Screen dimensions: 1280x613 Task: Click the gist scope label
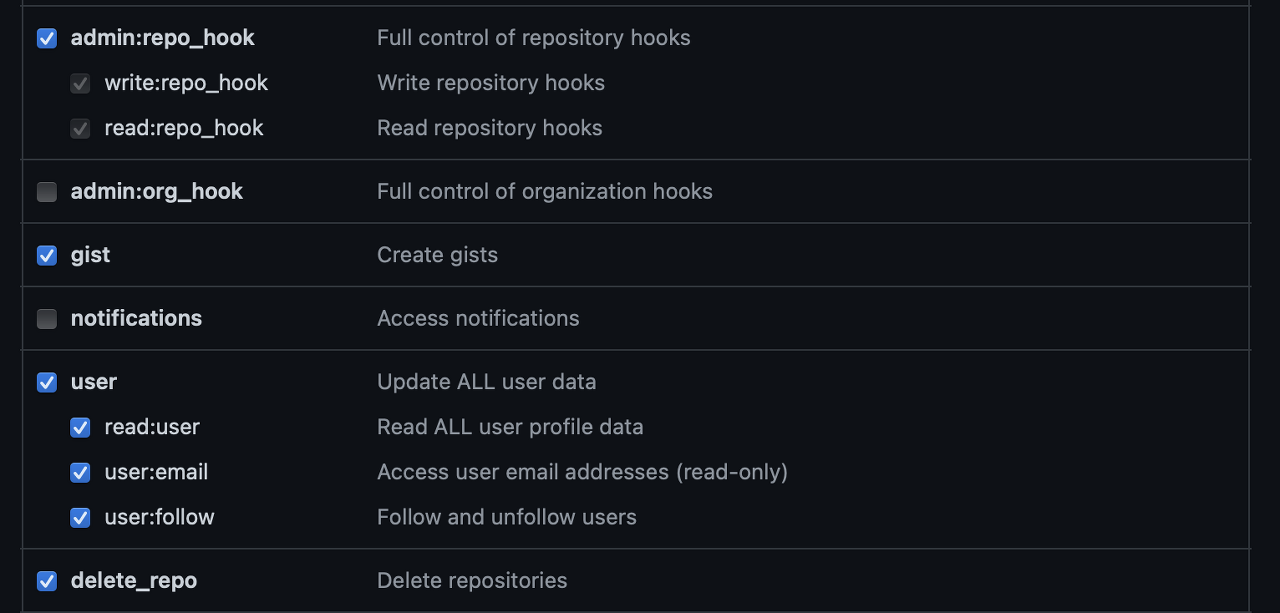pyautogui.click(x=90, y=255)
